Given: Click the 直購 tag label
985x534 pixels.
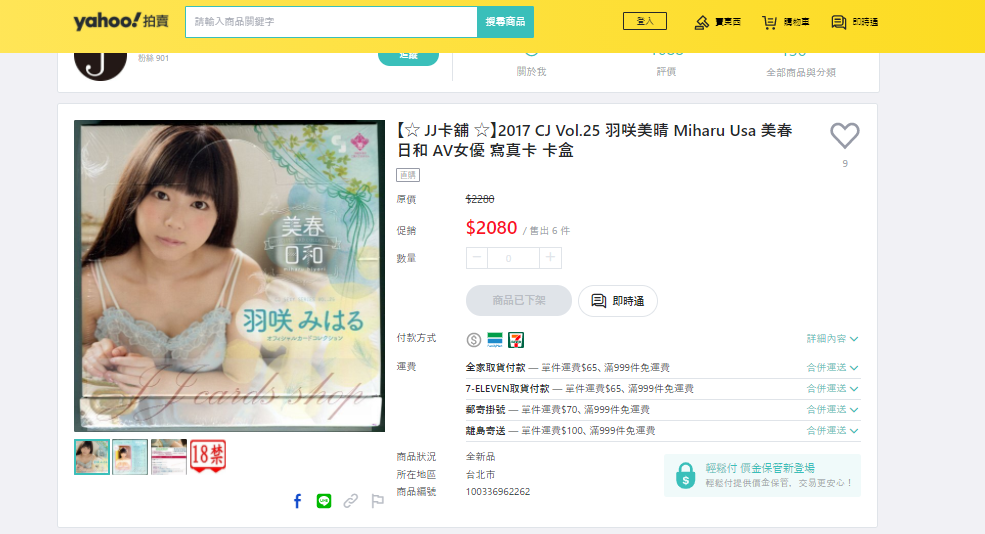Looking at the screenshot, I should pyautogui.click(x=408, y=175).
